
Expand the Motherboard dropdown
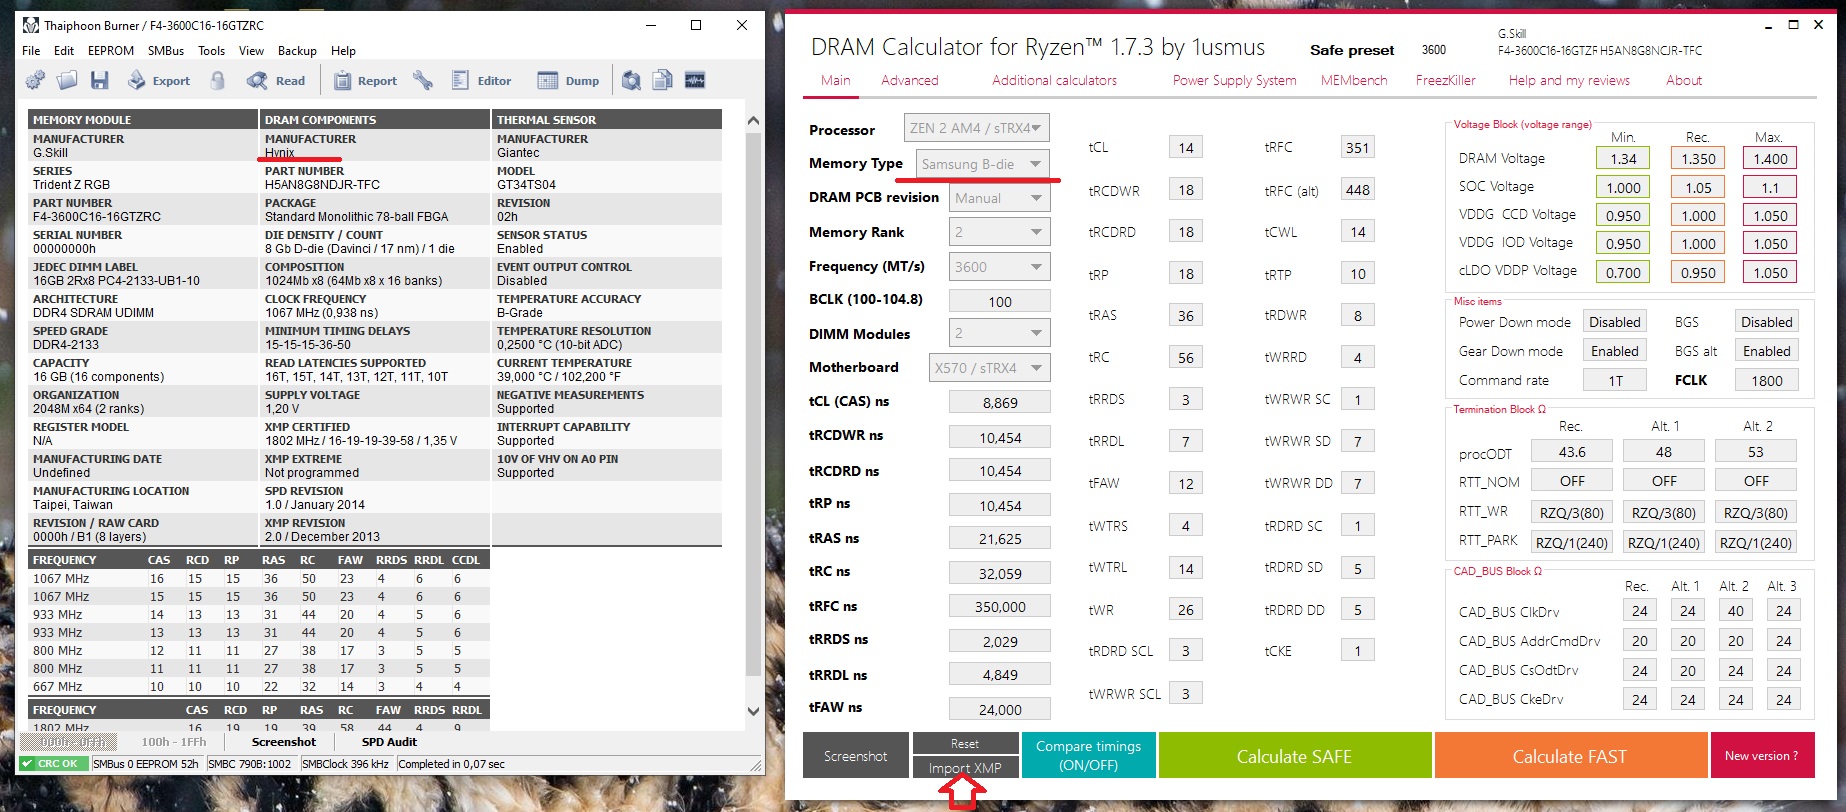pos(989,368)
